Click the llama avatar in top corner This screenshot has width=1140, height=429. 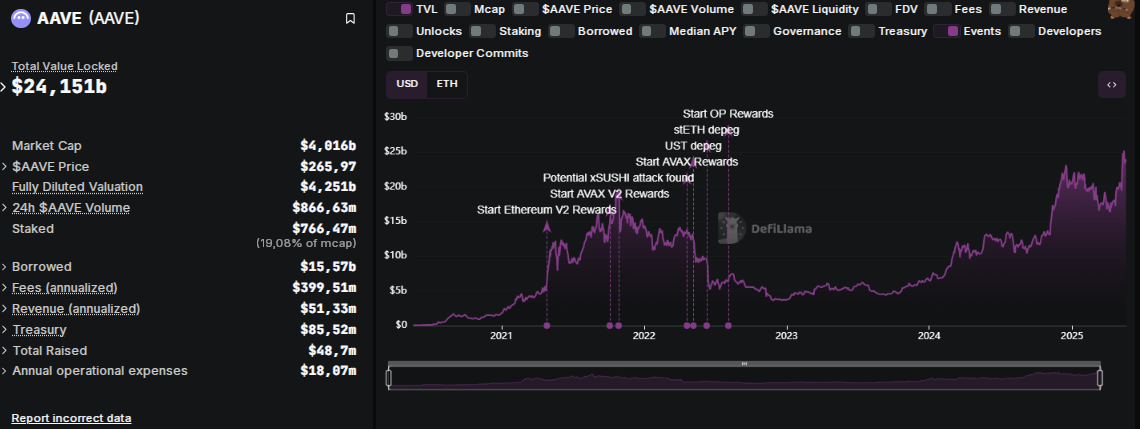(1123, 9)
